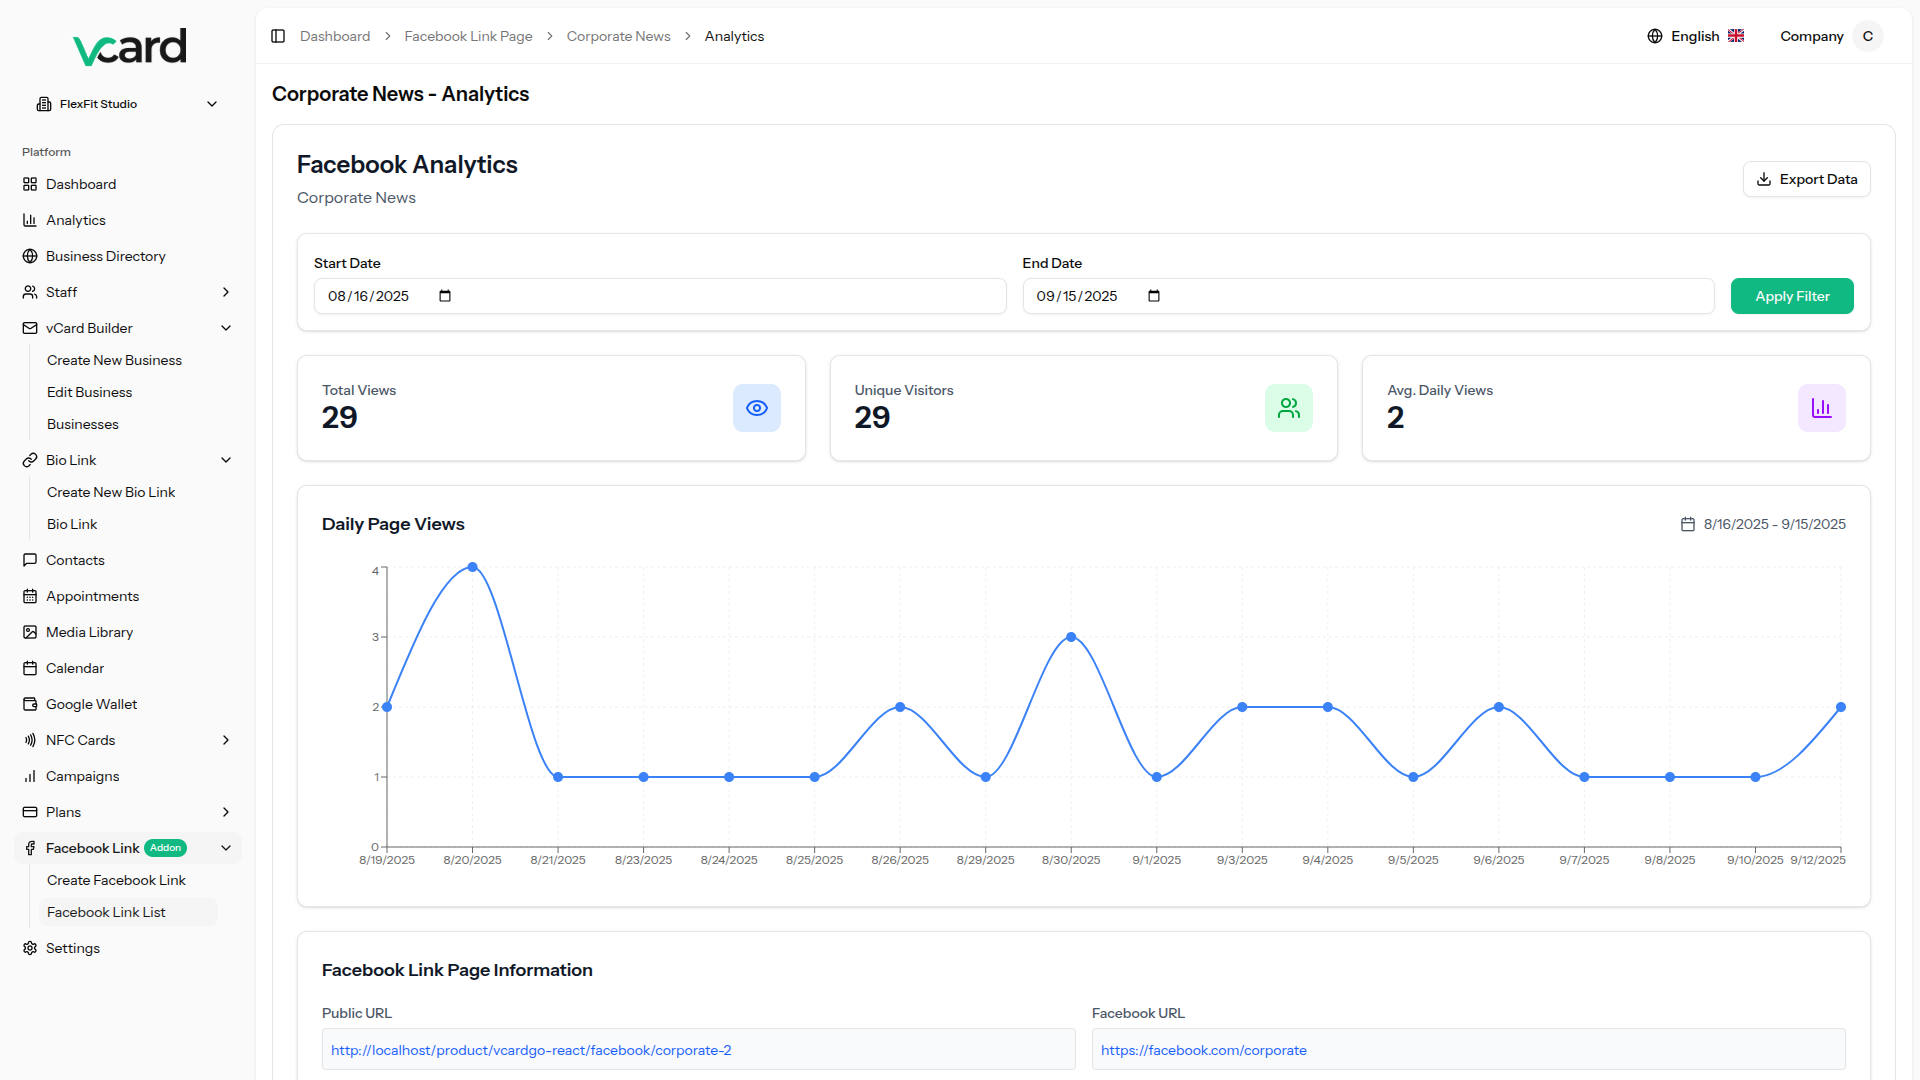
Task: Open the Bio Link sub-item under Create New Bio Link
Action: (72, 524)
